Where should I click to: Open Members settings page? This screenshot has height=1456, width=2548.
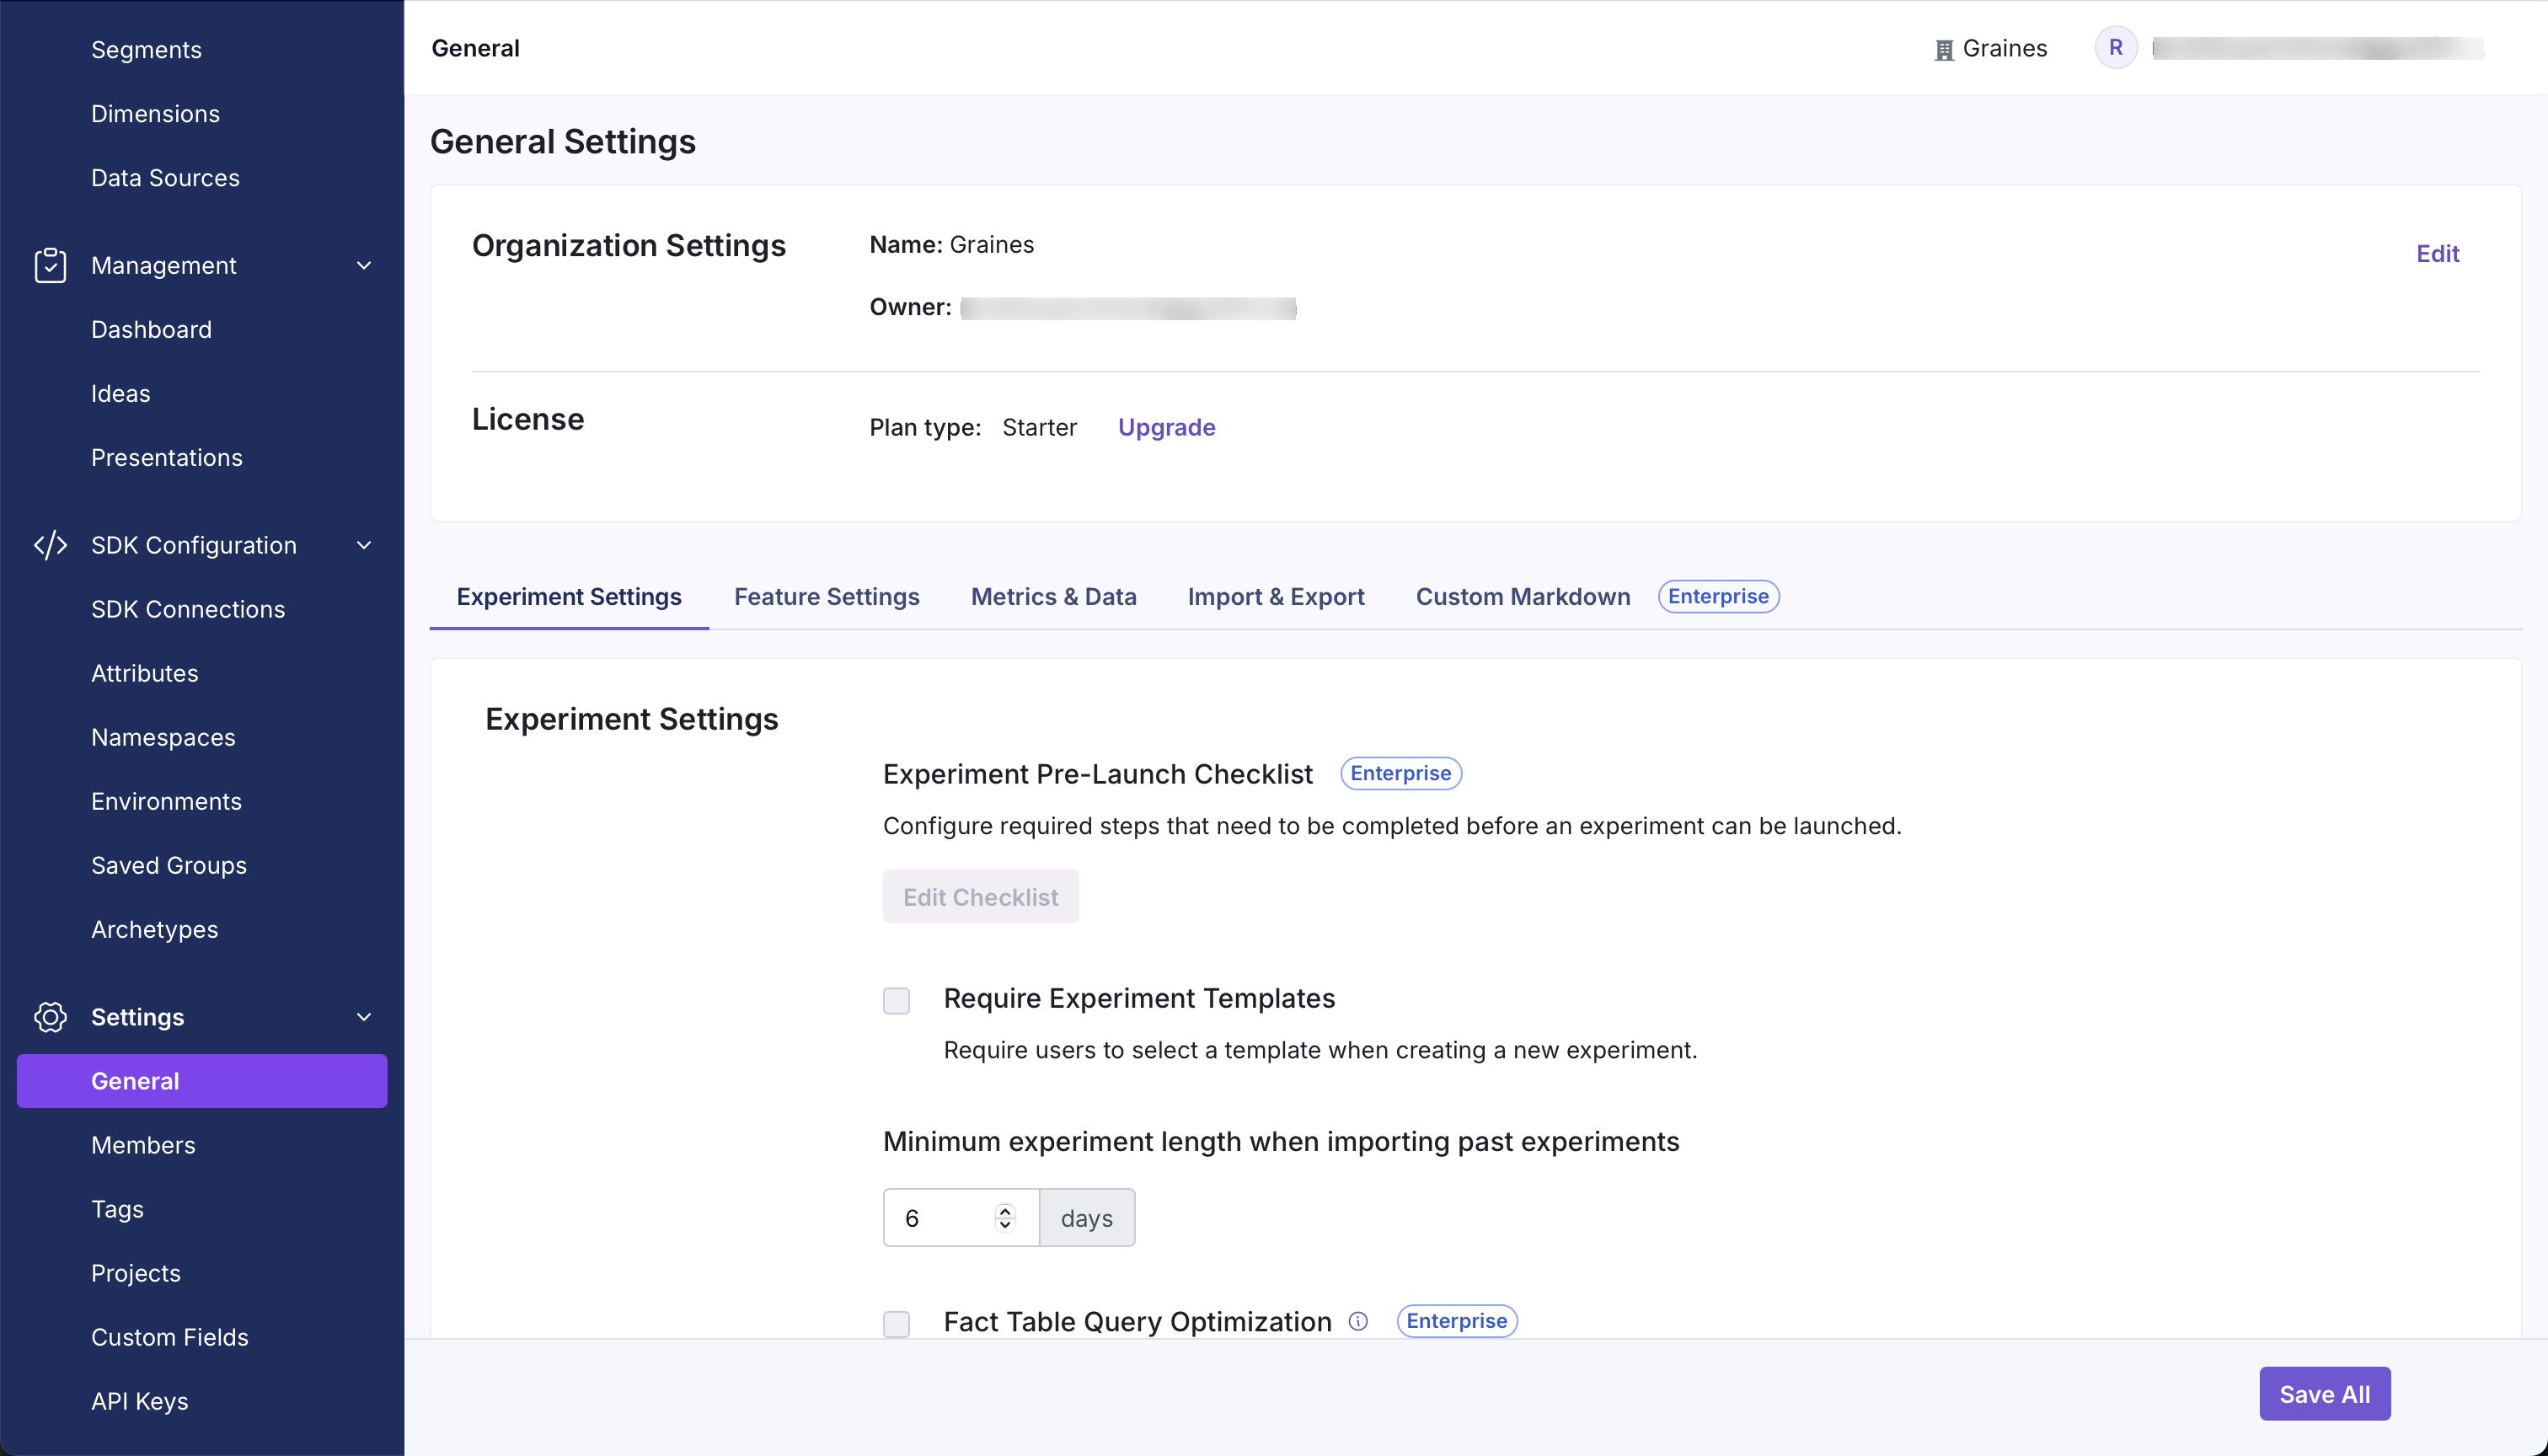pos(143,1146)
